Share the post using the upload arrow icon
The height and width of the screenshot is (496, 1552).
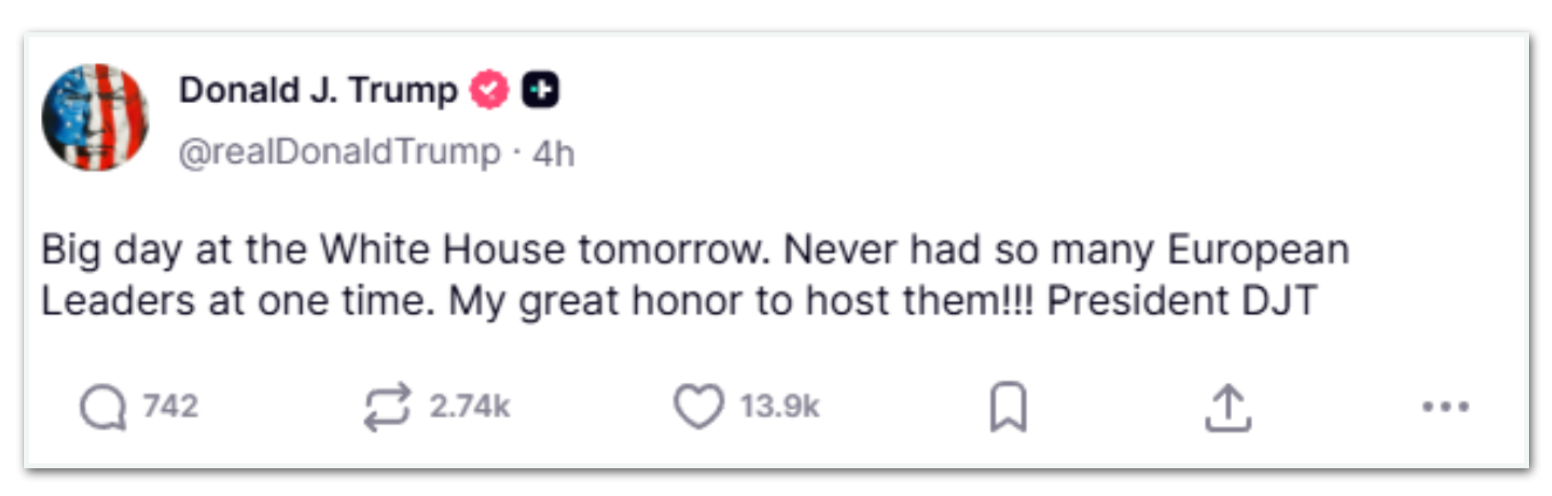click(1228, 408)
